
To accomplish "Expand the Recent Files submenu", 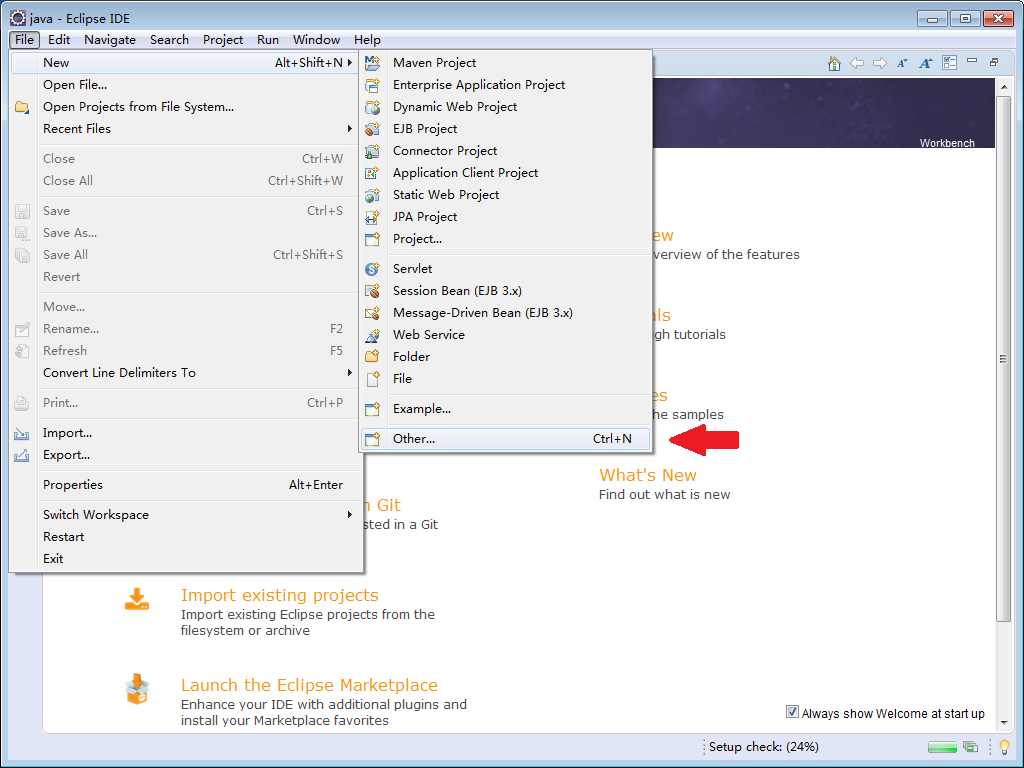I will click(187, 129).
